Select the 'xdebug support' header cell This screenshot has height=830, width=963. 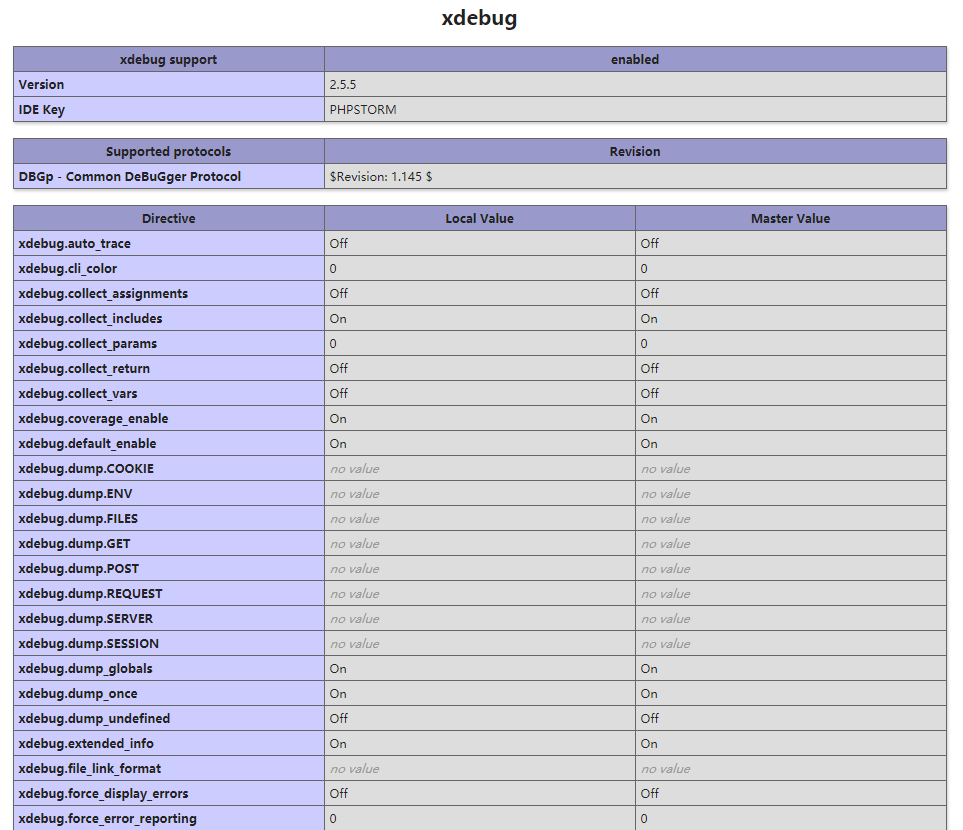tap(169, 60)
